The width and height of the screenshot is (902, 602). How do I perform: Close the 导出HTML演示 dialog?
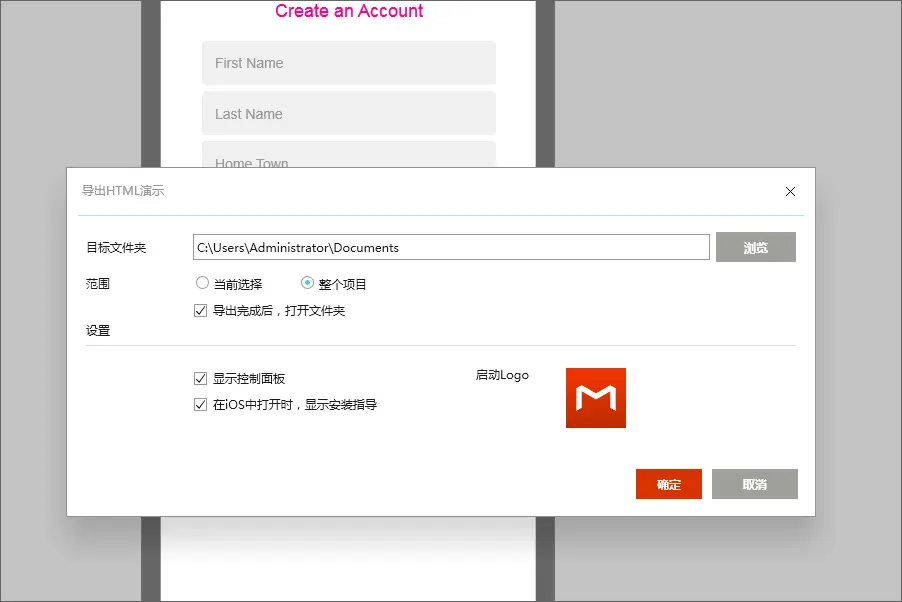(x=790, y=192)
